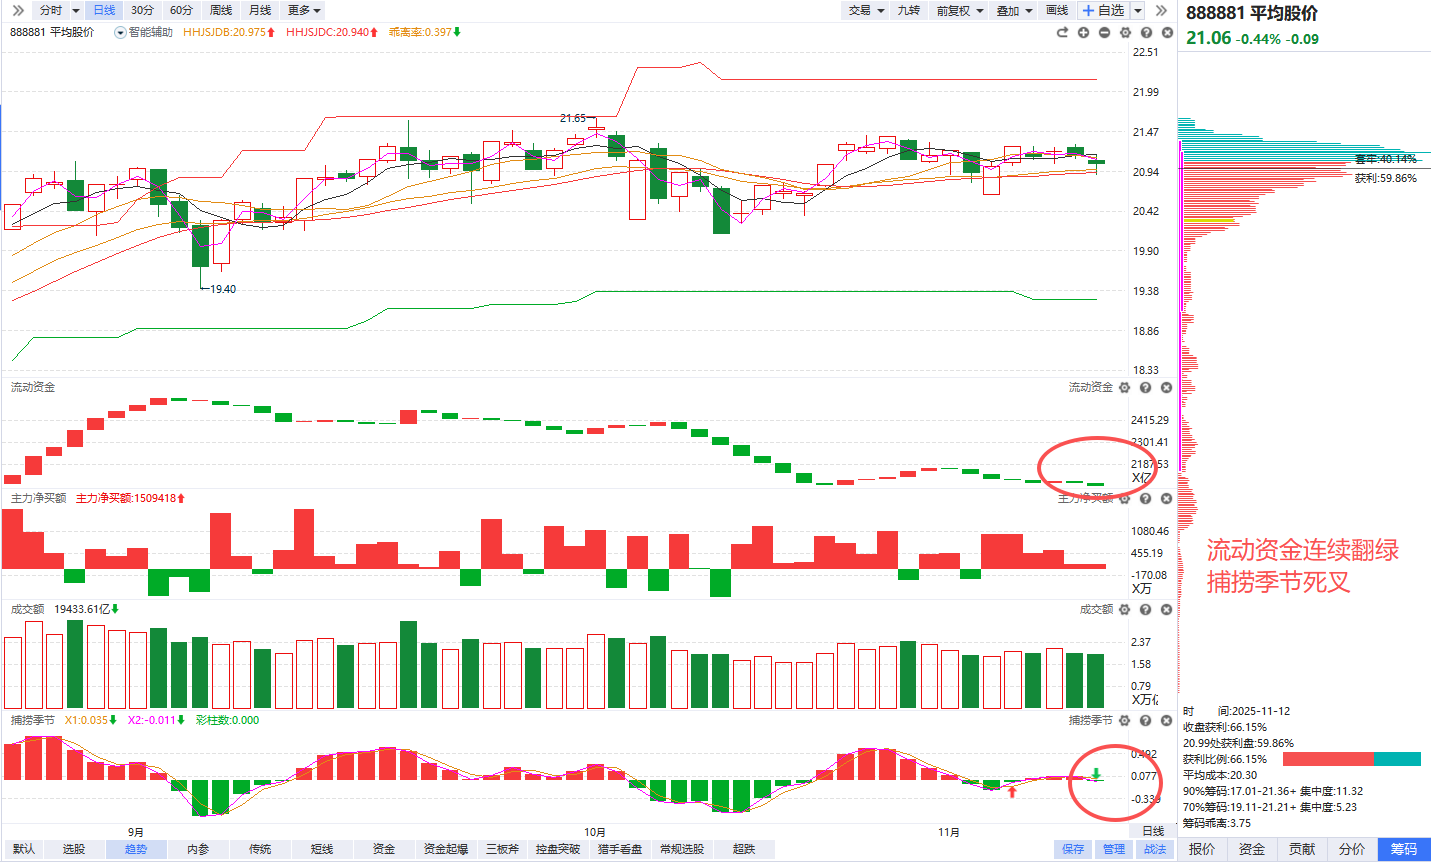Click the 21.65 high price label
The image size is (1431, 864).
coord(573,118)
